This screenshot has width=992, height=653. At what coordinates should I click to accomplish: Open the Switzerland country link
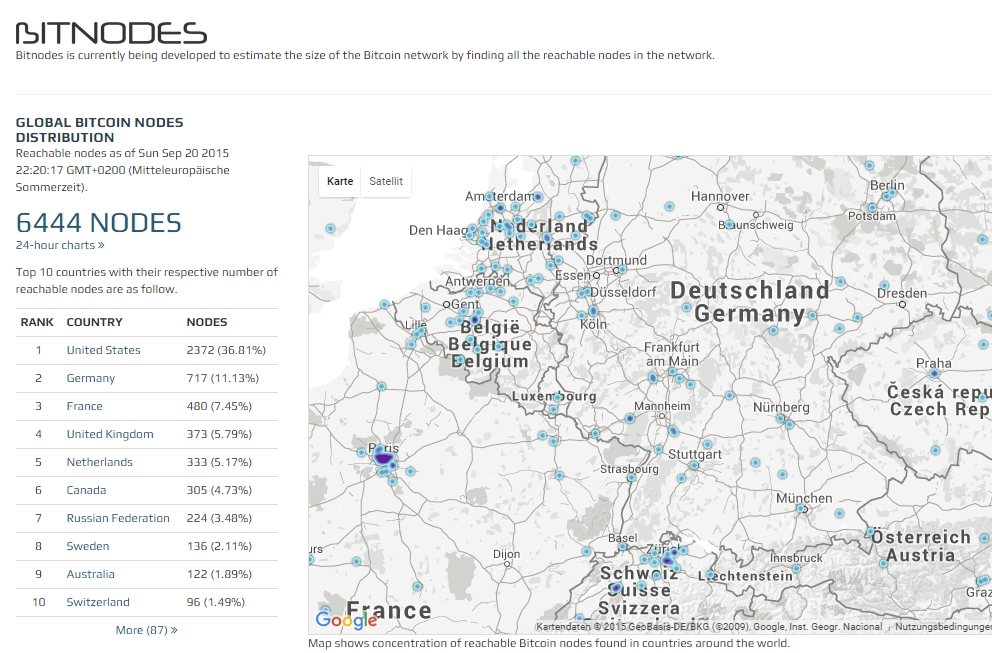98,602
